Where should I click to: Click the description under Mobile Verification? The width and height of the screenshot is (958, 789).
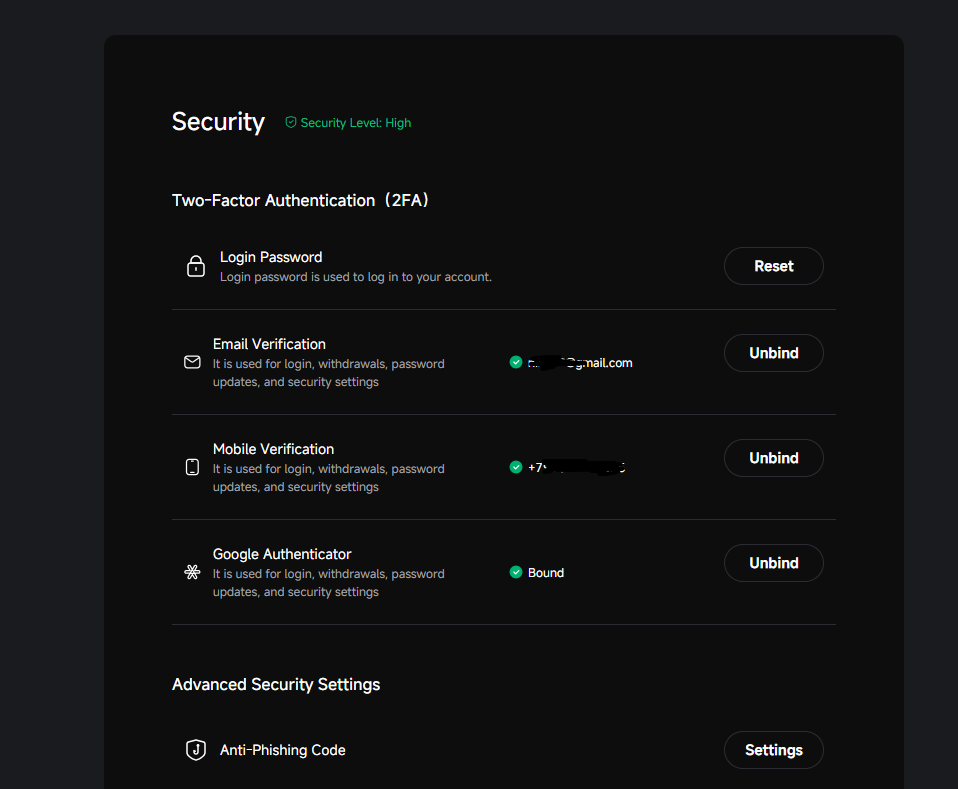(329, 478)
